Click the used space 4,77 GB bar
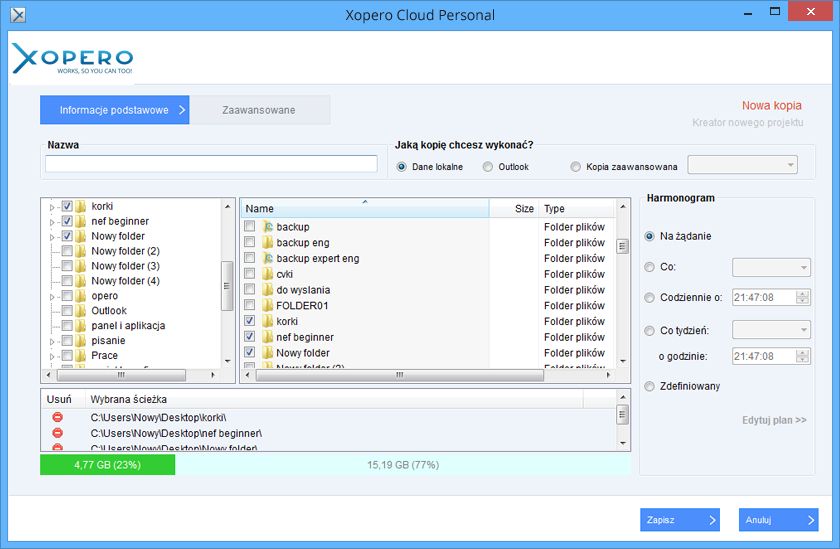The height and width of the screenshot is (549, 840). 108,465
